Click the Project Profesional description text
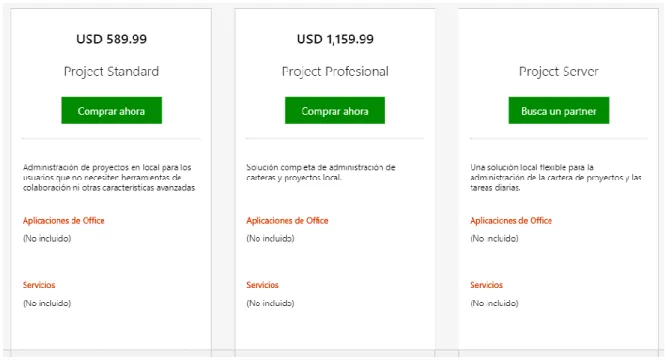The width and height of the screenshot is (665, 360). (x=321, y=172)
